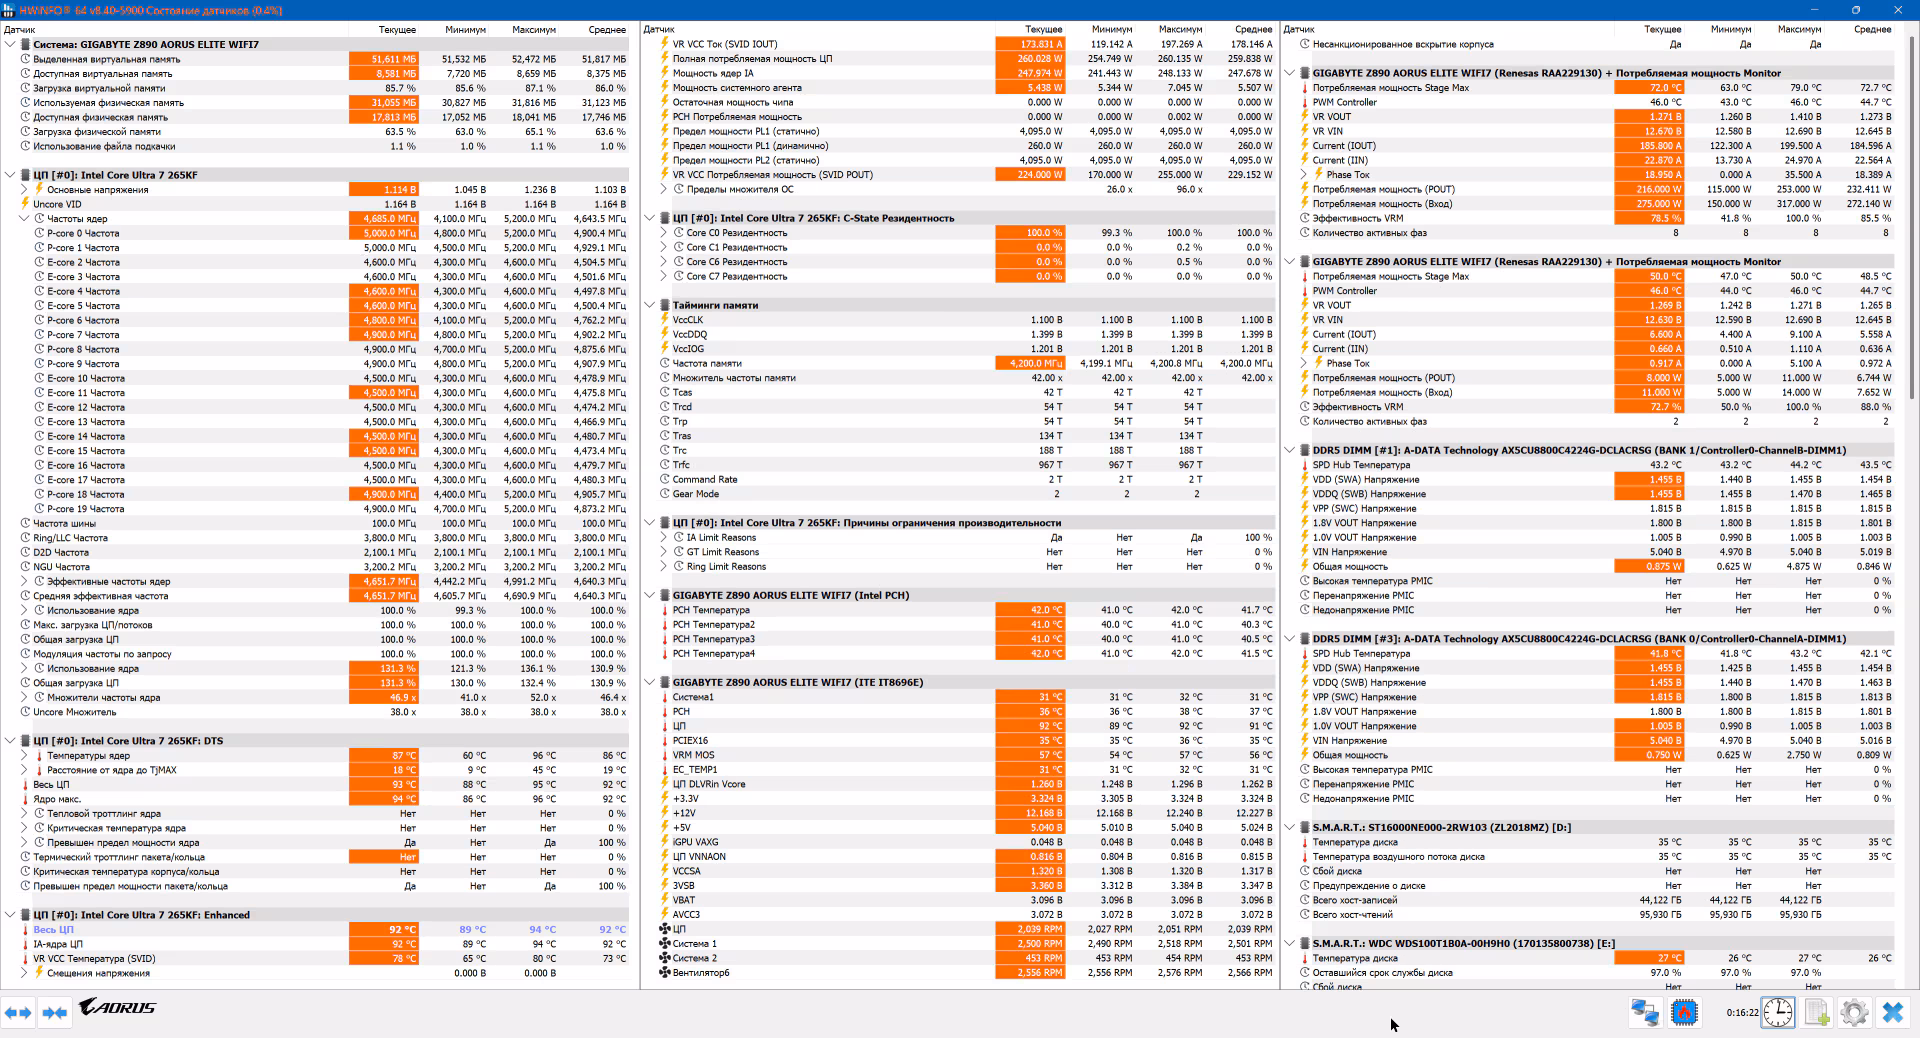Screen dimensions: 1920x1038
Task: Click the fan icon beside Система 2
Action: [665, 958]
